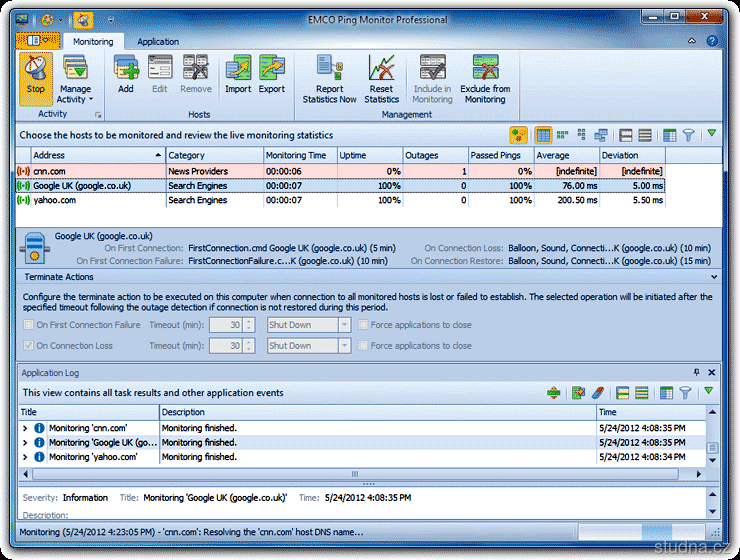The width and height of the screenshot is (740, 560).
Task: Enable Force applications to close for Connection Loss
Action: [x=364, y=346]
